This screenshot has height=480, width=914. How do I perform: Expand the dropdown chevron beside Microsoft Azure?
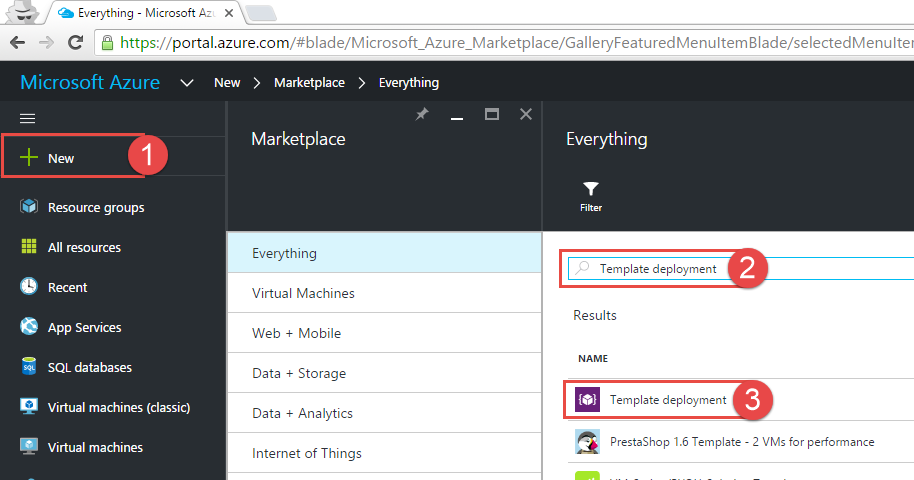coord(186,82)
